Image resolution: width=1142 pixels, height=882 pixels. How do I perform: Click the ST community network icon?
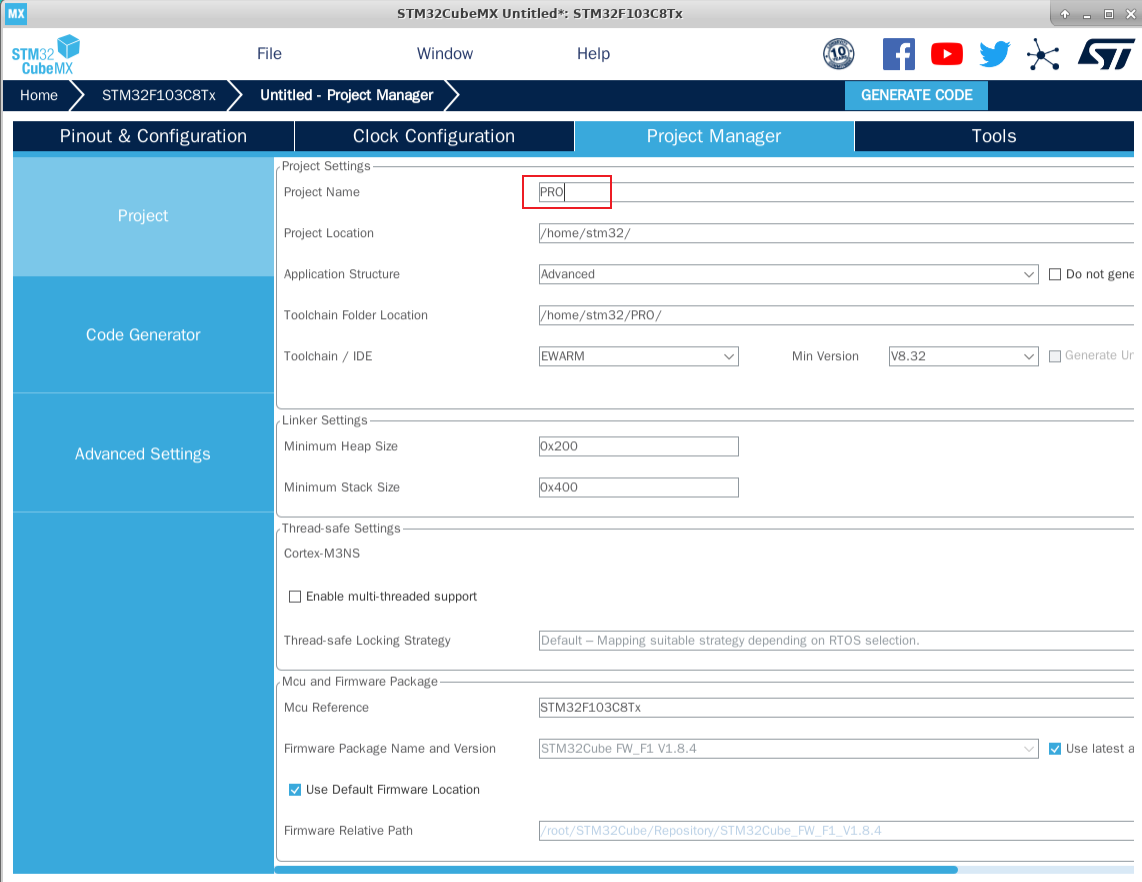[x=1043, y=54]
